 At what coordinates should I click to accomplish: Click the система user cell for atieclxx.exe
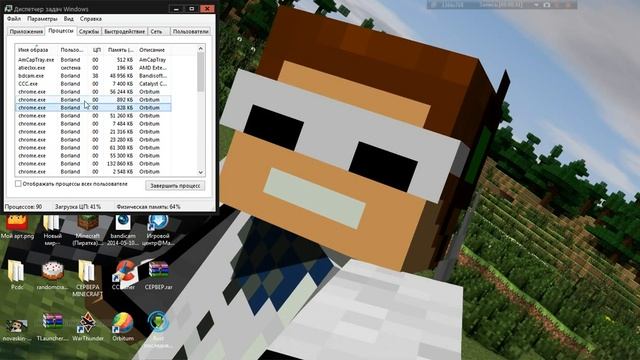[71, 68]
